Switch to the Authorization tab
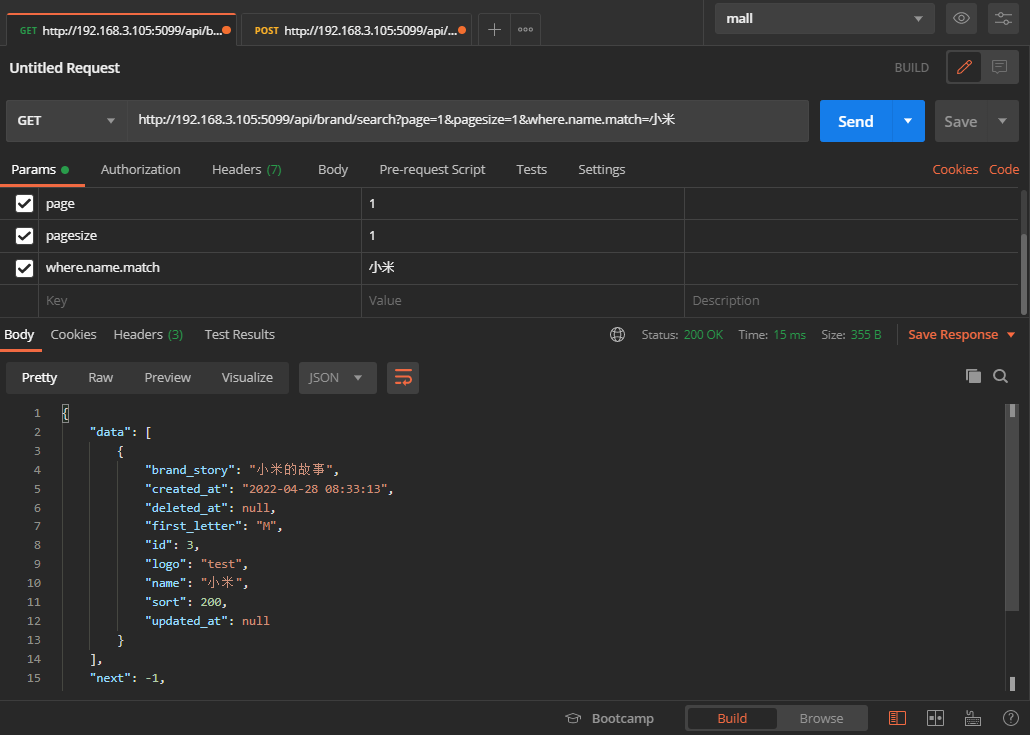Viewport: 1030px width, 735px height. pos(140,169)
